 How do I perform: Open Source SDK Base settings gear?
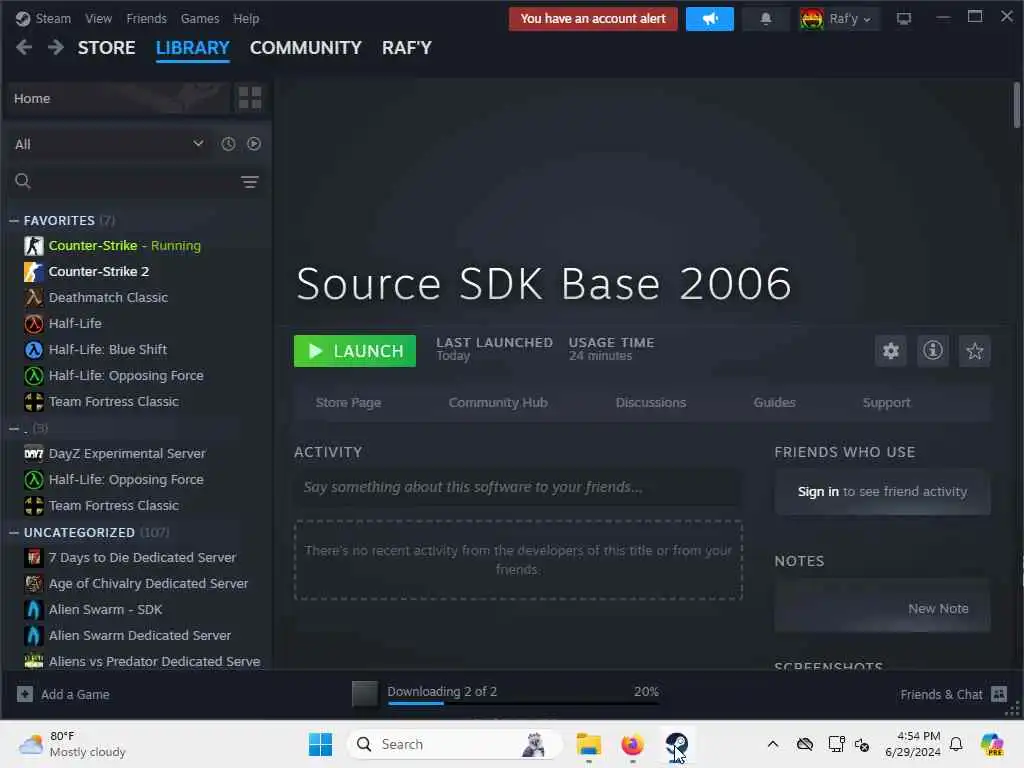pyautogui.click(x=891, y=351)
